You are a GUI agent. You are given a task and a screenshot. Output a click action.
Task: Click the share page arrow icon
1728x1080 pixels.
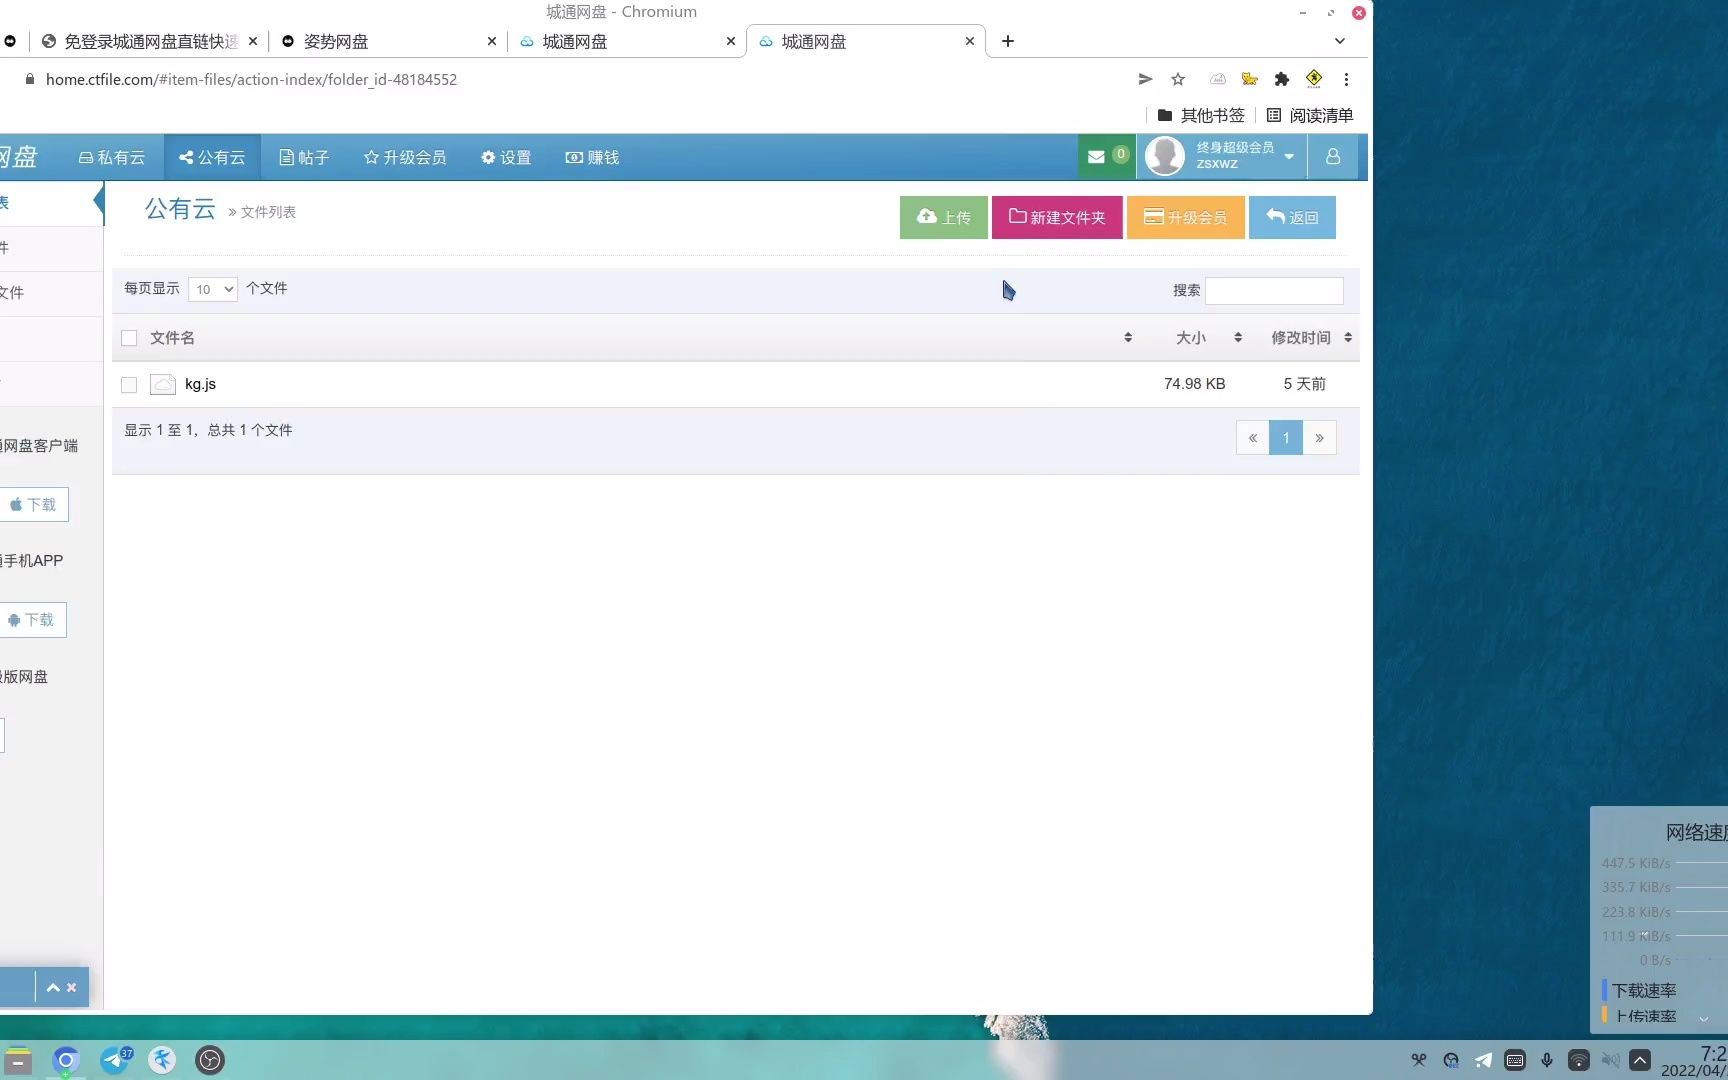[x=1145, y=79]
